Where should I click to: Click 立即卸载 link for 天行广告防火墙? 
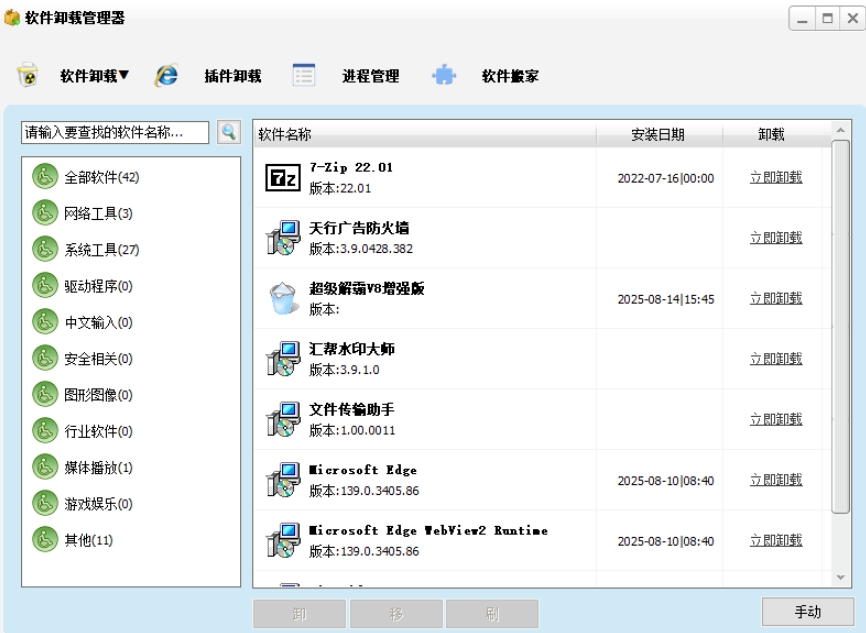pos(776,238)
